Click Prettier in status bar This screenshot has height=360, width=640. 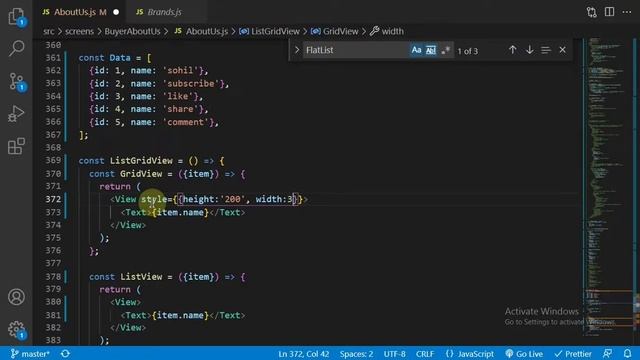coord(573,354)
